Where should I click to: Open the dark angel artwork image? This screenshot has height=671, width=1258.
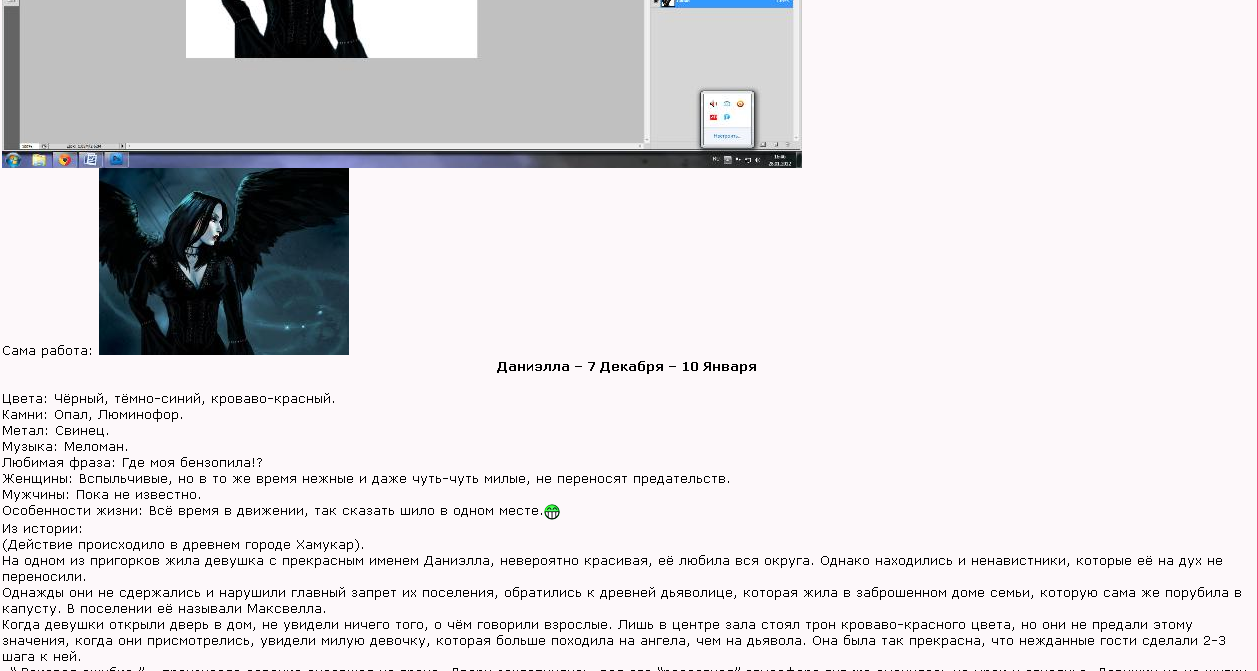tap(224, 261)
